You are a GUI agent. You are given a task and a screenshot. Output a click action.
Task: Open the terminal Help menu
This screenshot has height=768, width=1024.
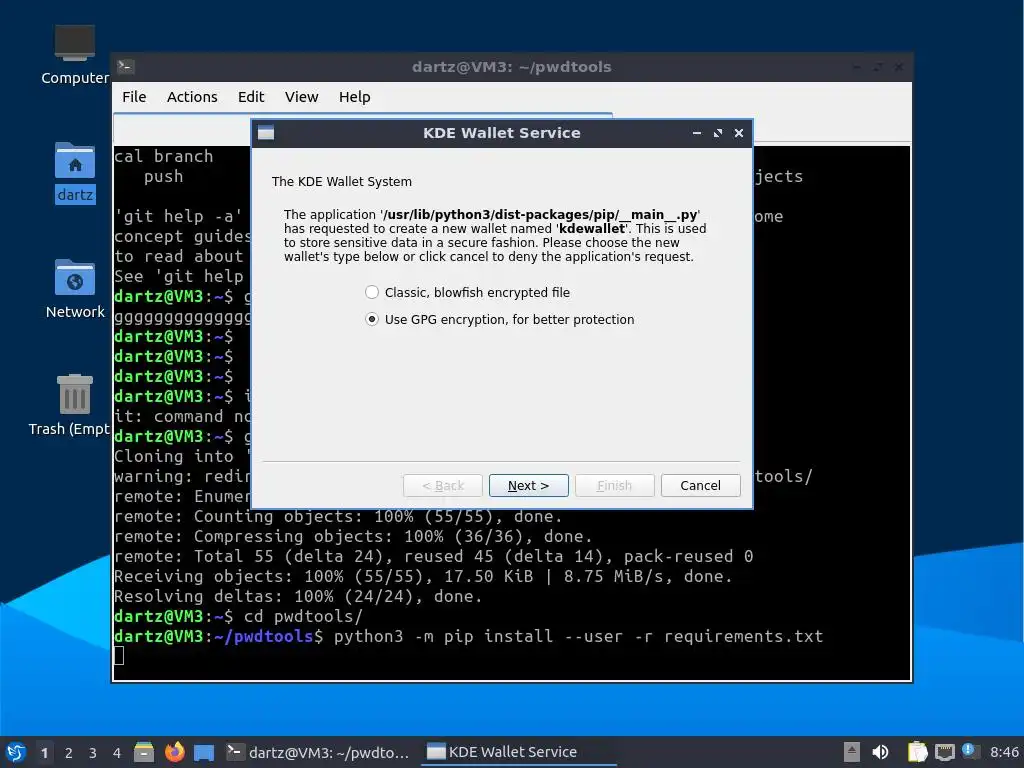tap(355, 97)
